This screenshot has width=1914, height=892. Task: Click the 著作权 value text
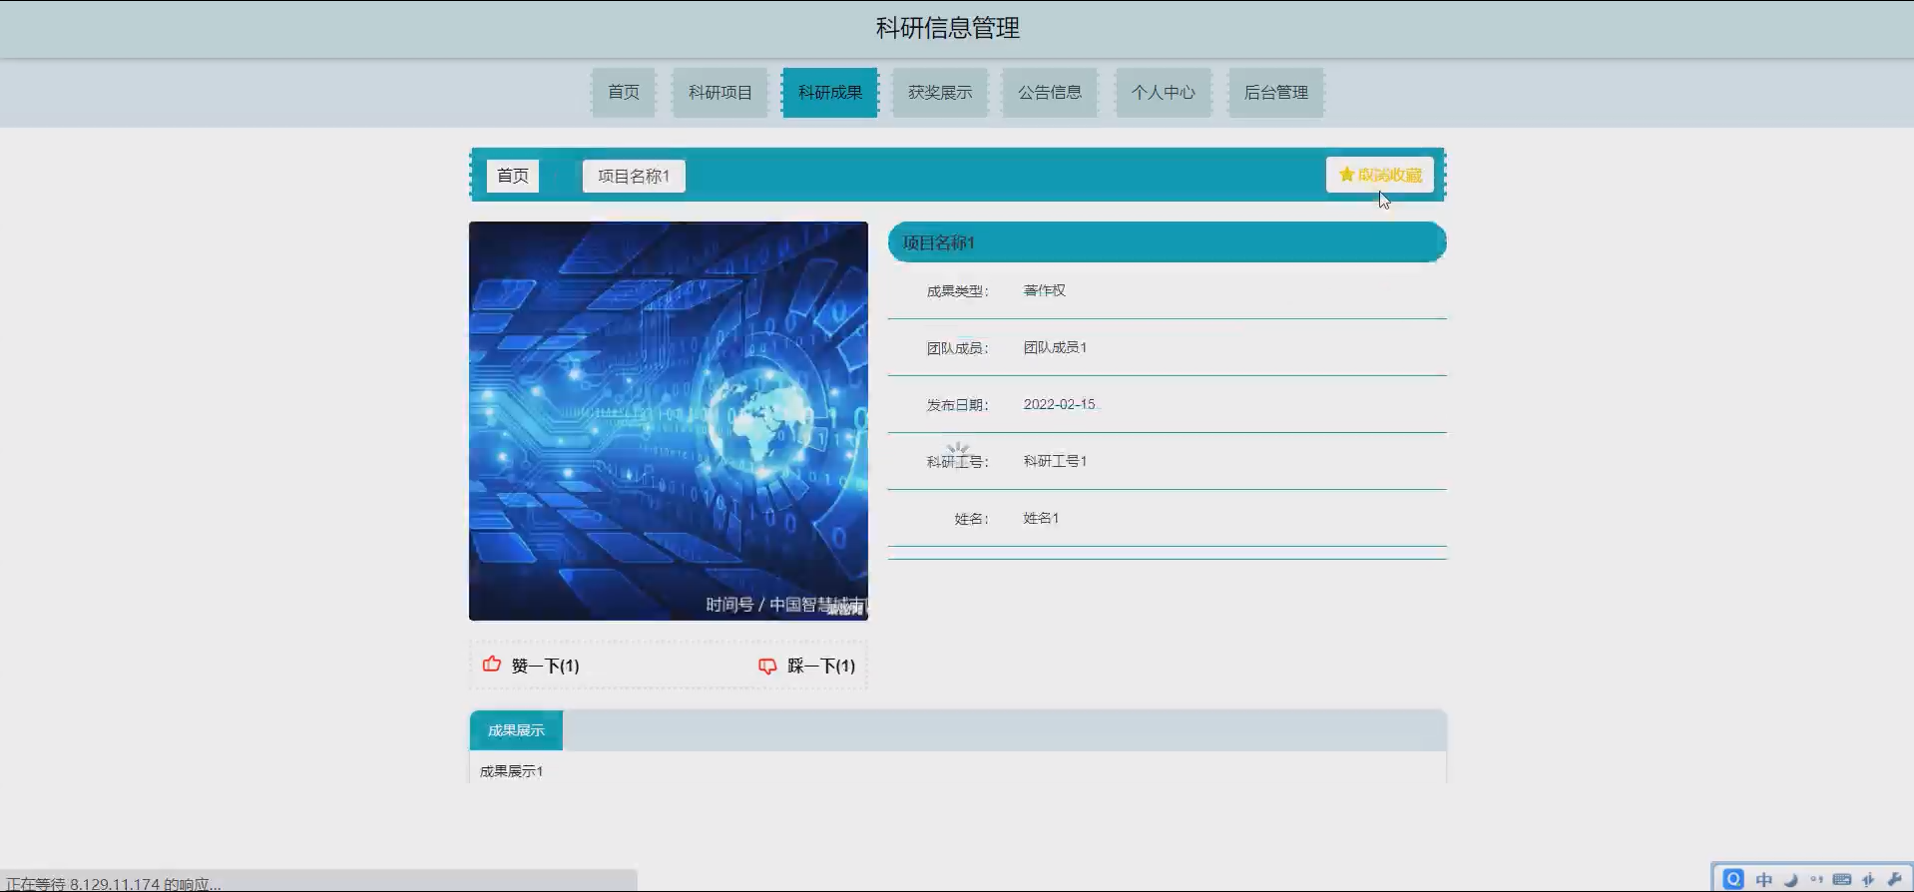pos(1044,290)
